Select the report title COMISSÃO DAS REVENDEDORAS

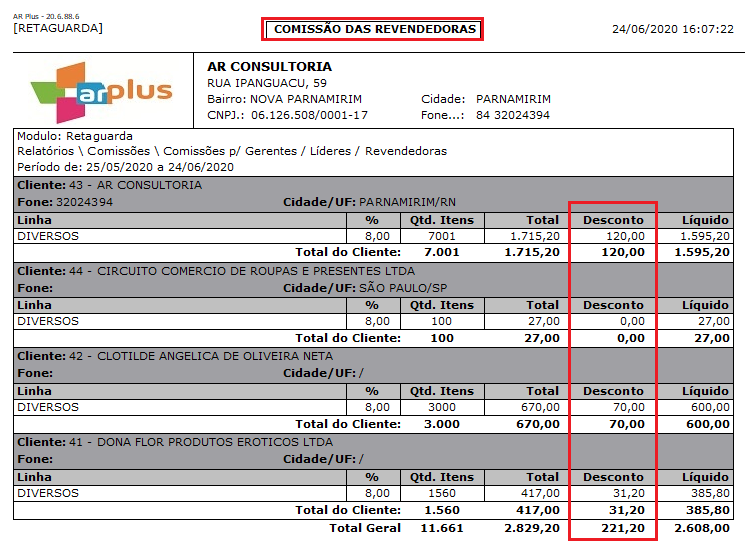(375, 29)
